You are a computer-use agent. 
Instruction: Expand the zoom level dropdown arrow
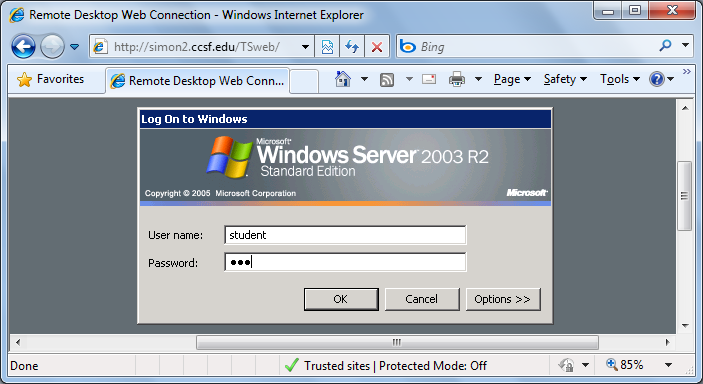[668, 365]
